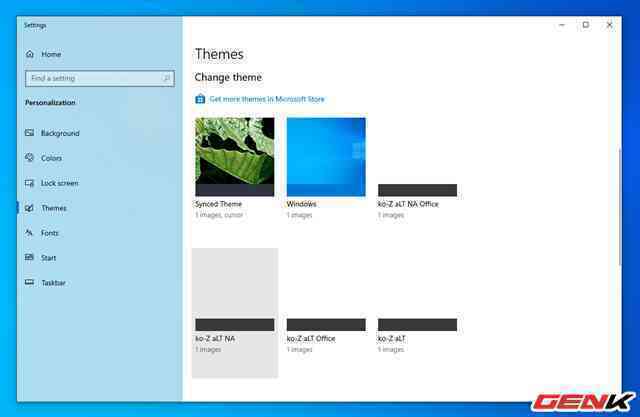The width and height of the screenshot is (640, 417).
Task: Open the Home settings page
Action: (51, 54)
